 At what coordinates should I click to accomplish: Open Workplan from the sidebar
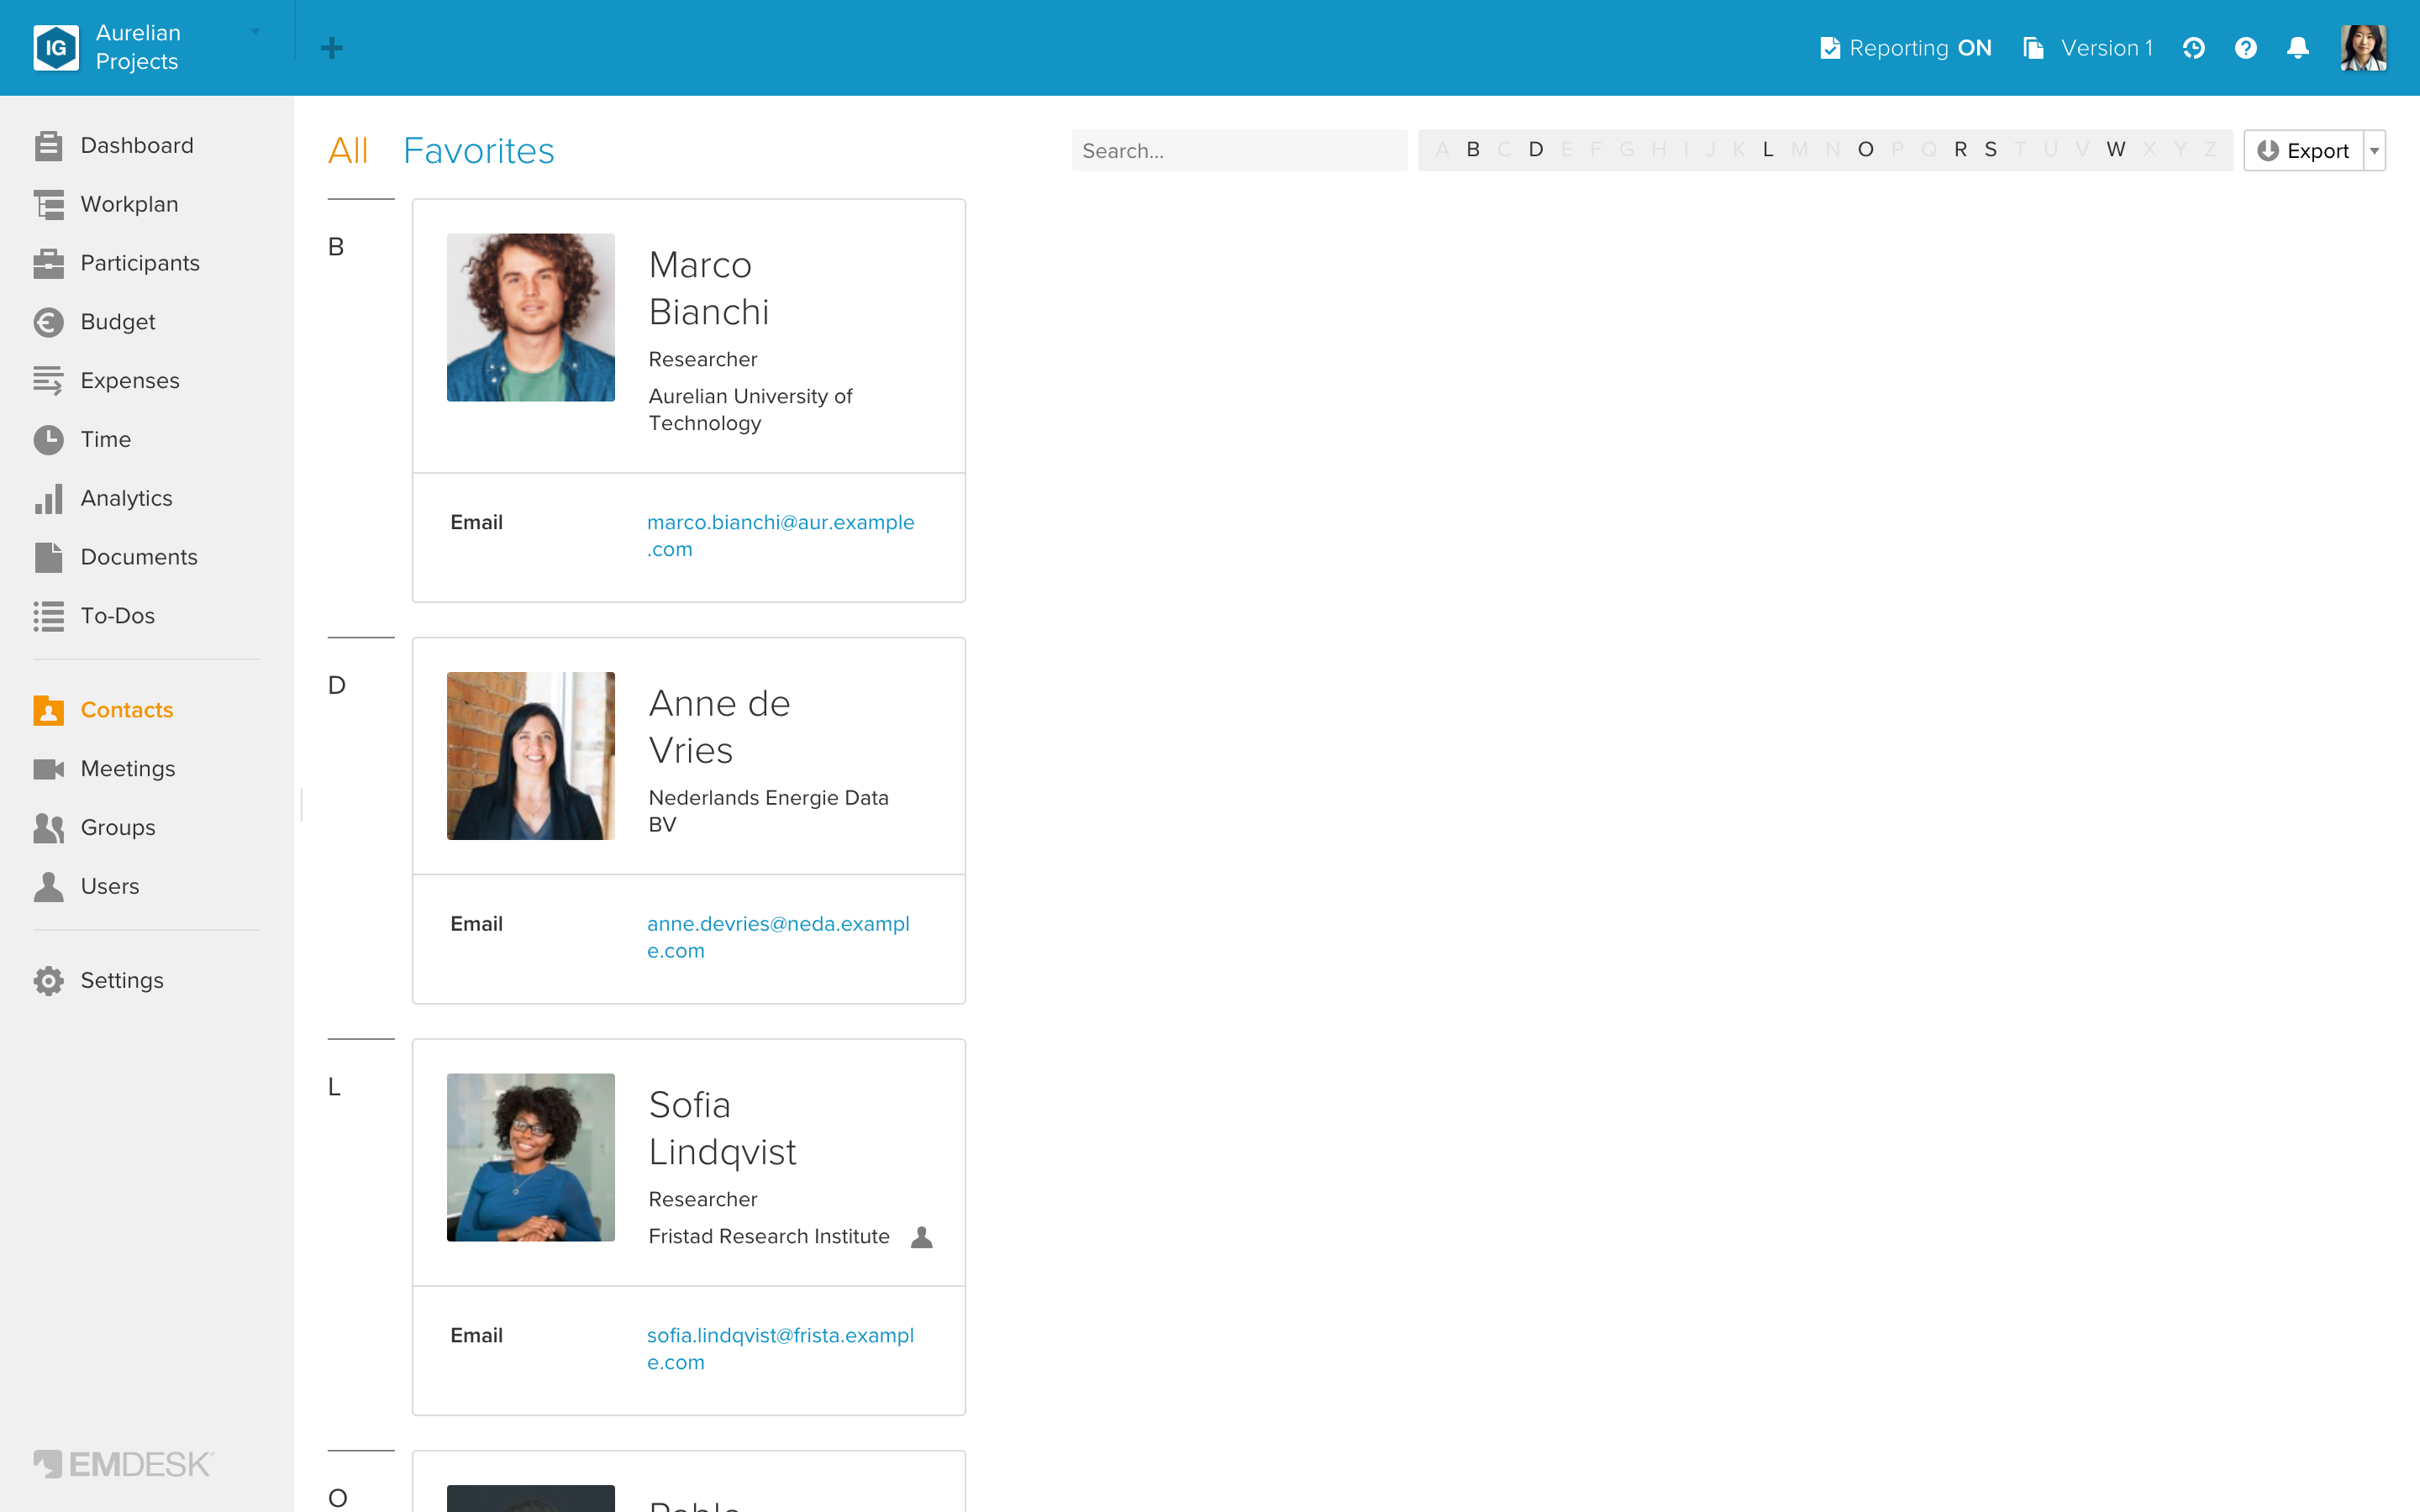coord(129,204)
